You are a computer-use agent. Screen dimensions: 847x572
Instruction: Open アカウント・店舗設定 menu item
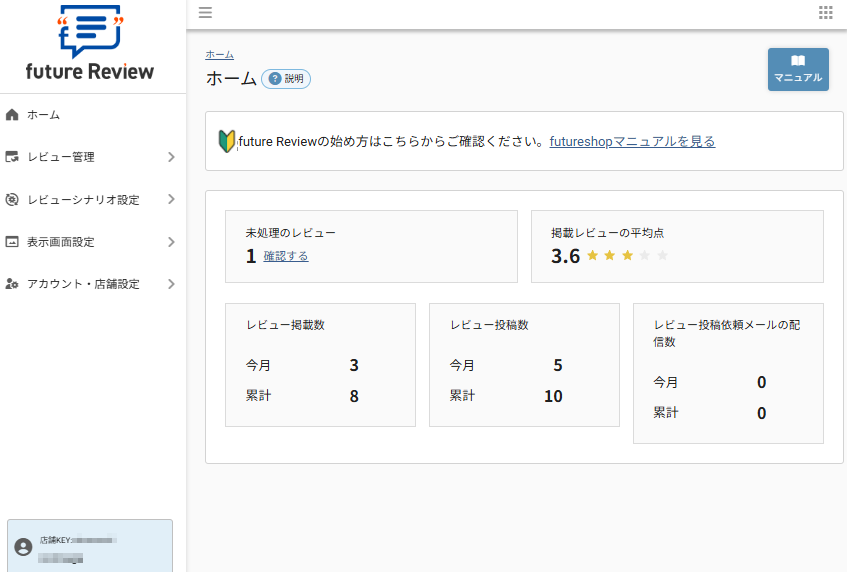tap(93, 284)
